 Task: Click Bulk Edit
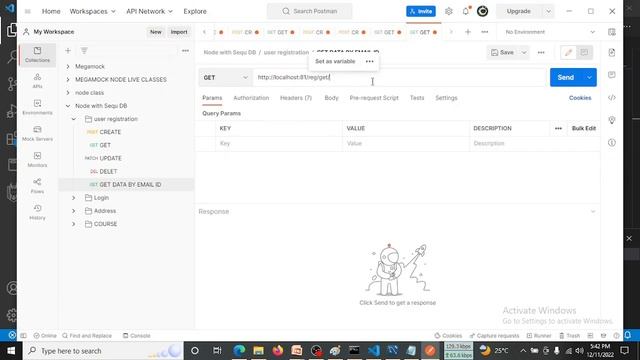(583, 128)
